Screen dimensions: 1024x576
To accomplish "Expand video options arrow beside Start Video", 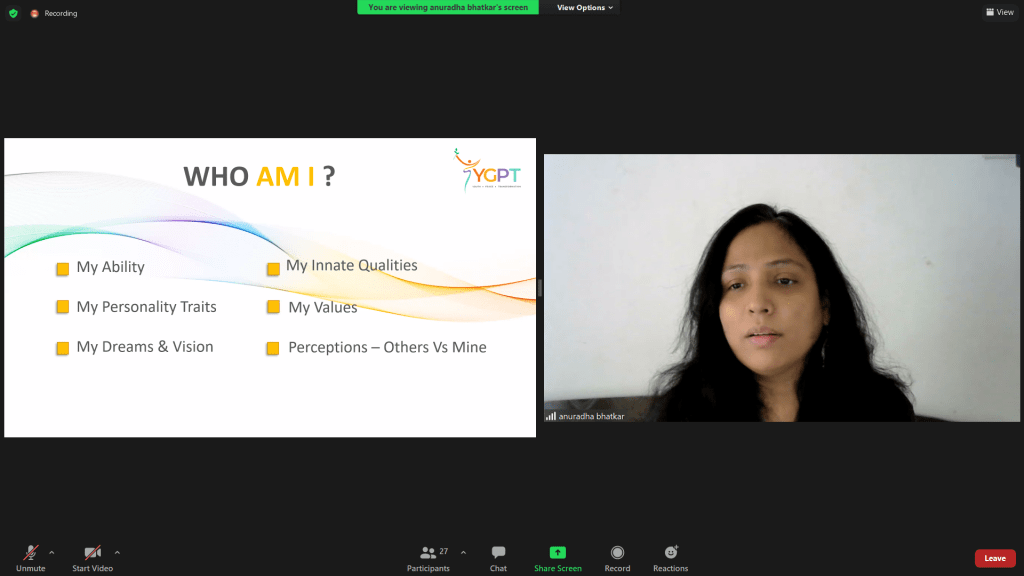I will tap(118, 552).
